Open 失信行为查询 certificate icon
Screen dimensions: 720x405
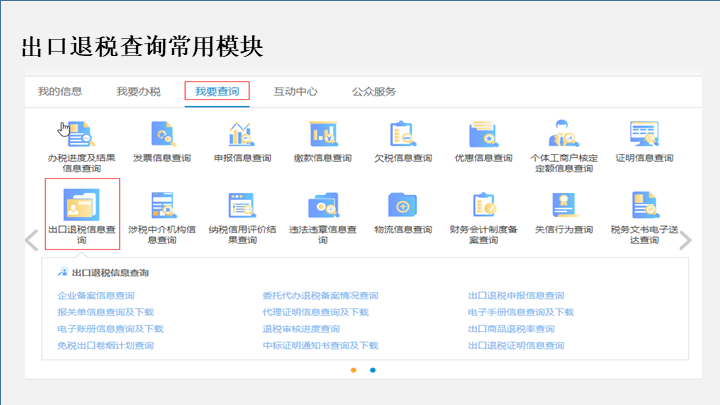pyautogui.click(x=564, y=205)
